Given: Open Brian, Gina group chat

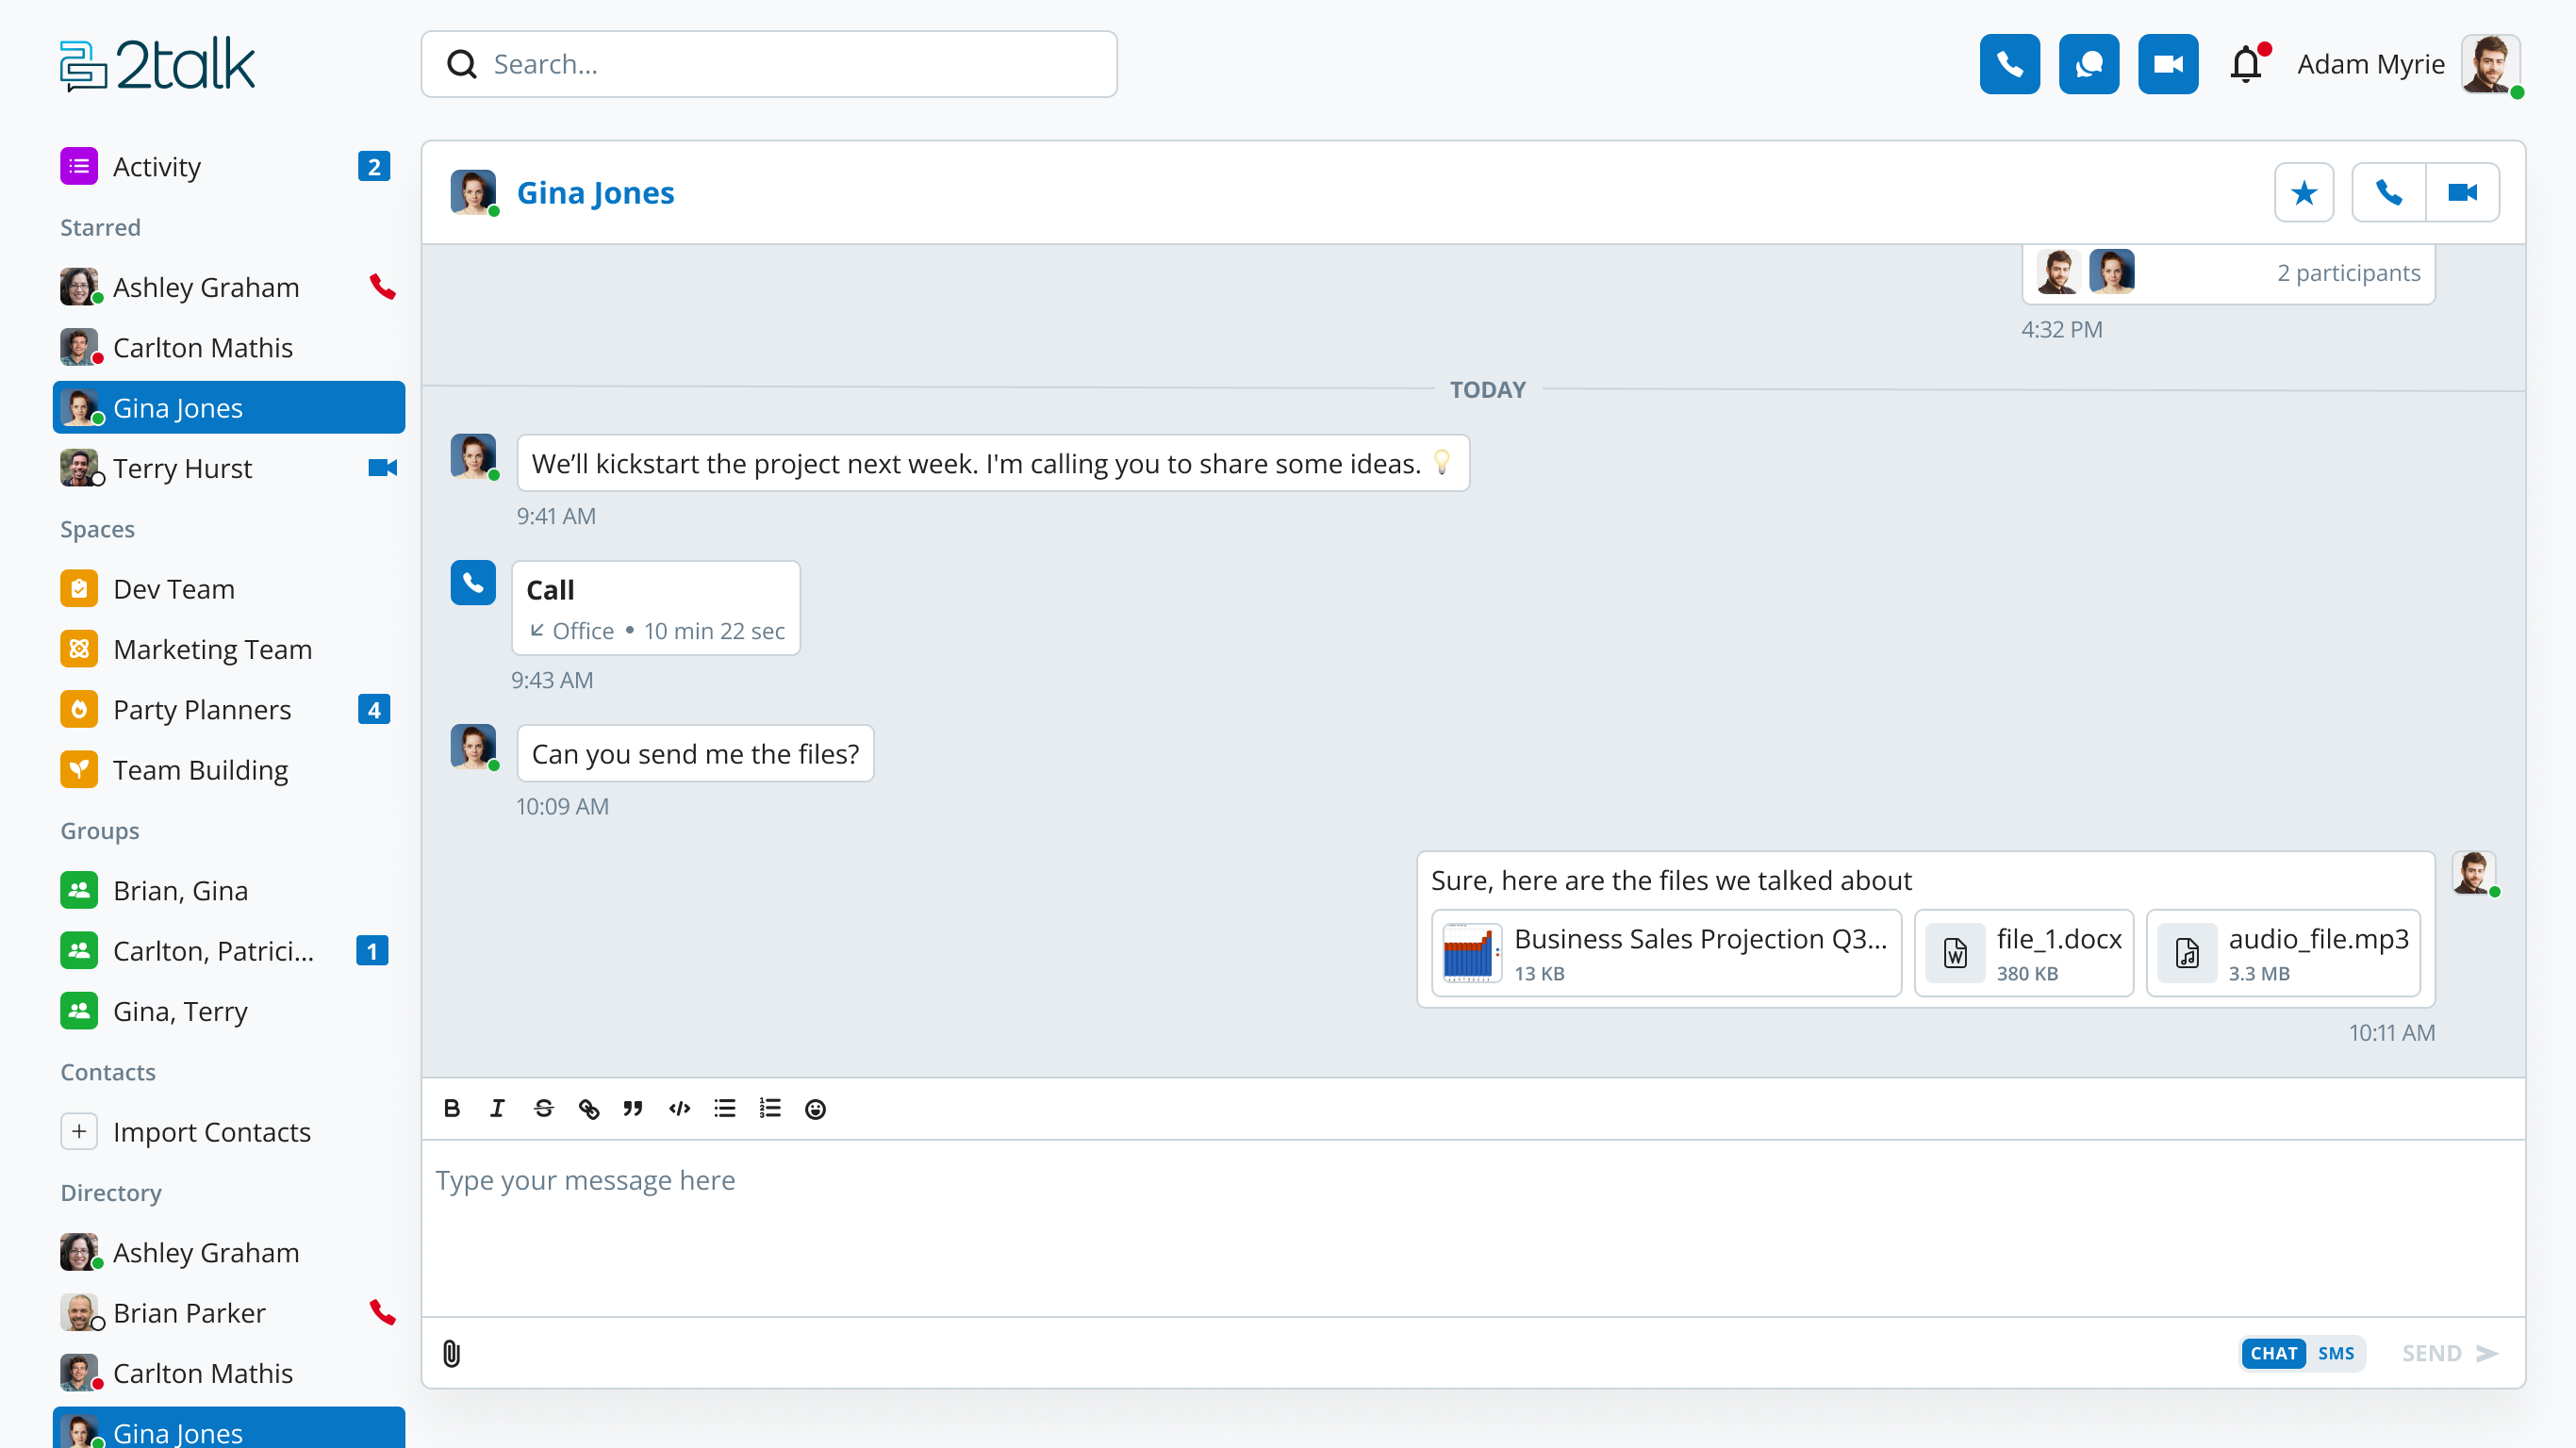Looking at the screenshot, I should coord(228,890).
